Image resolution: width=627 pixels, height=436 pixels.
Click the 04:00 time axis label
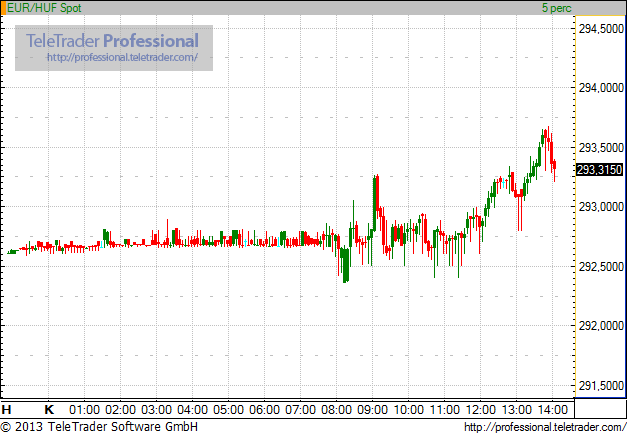coord(192,410)
